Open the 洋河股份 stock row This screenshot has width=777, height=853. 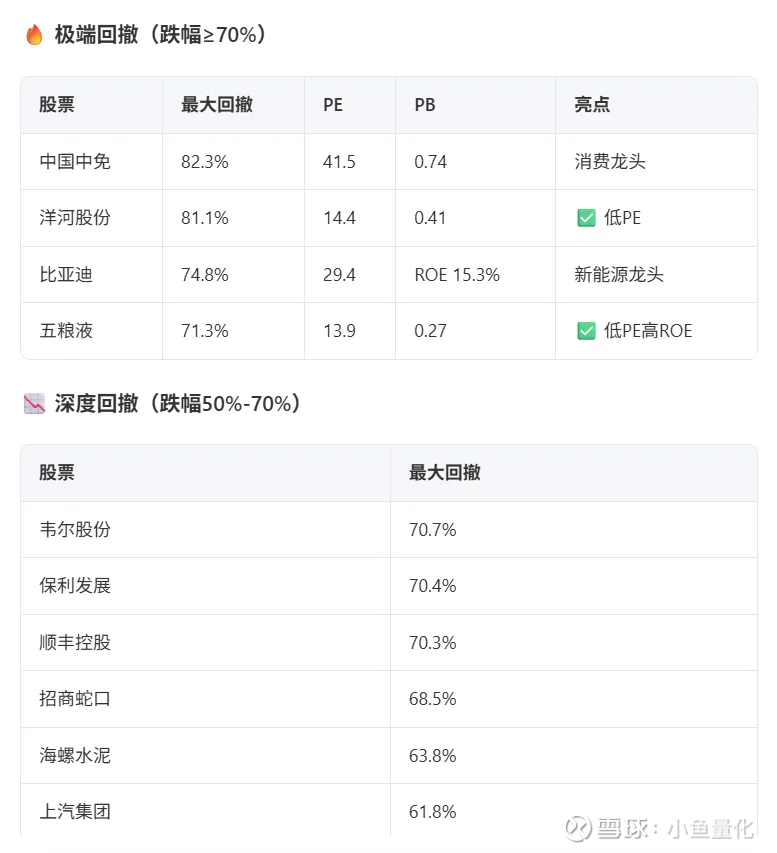pyautogui.click(x=75, y=218)
